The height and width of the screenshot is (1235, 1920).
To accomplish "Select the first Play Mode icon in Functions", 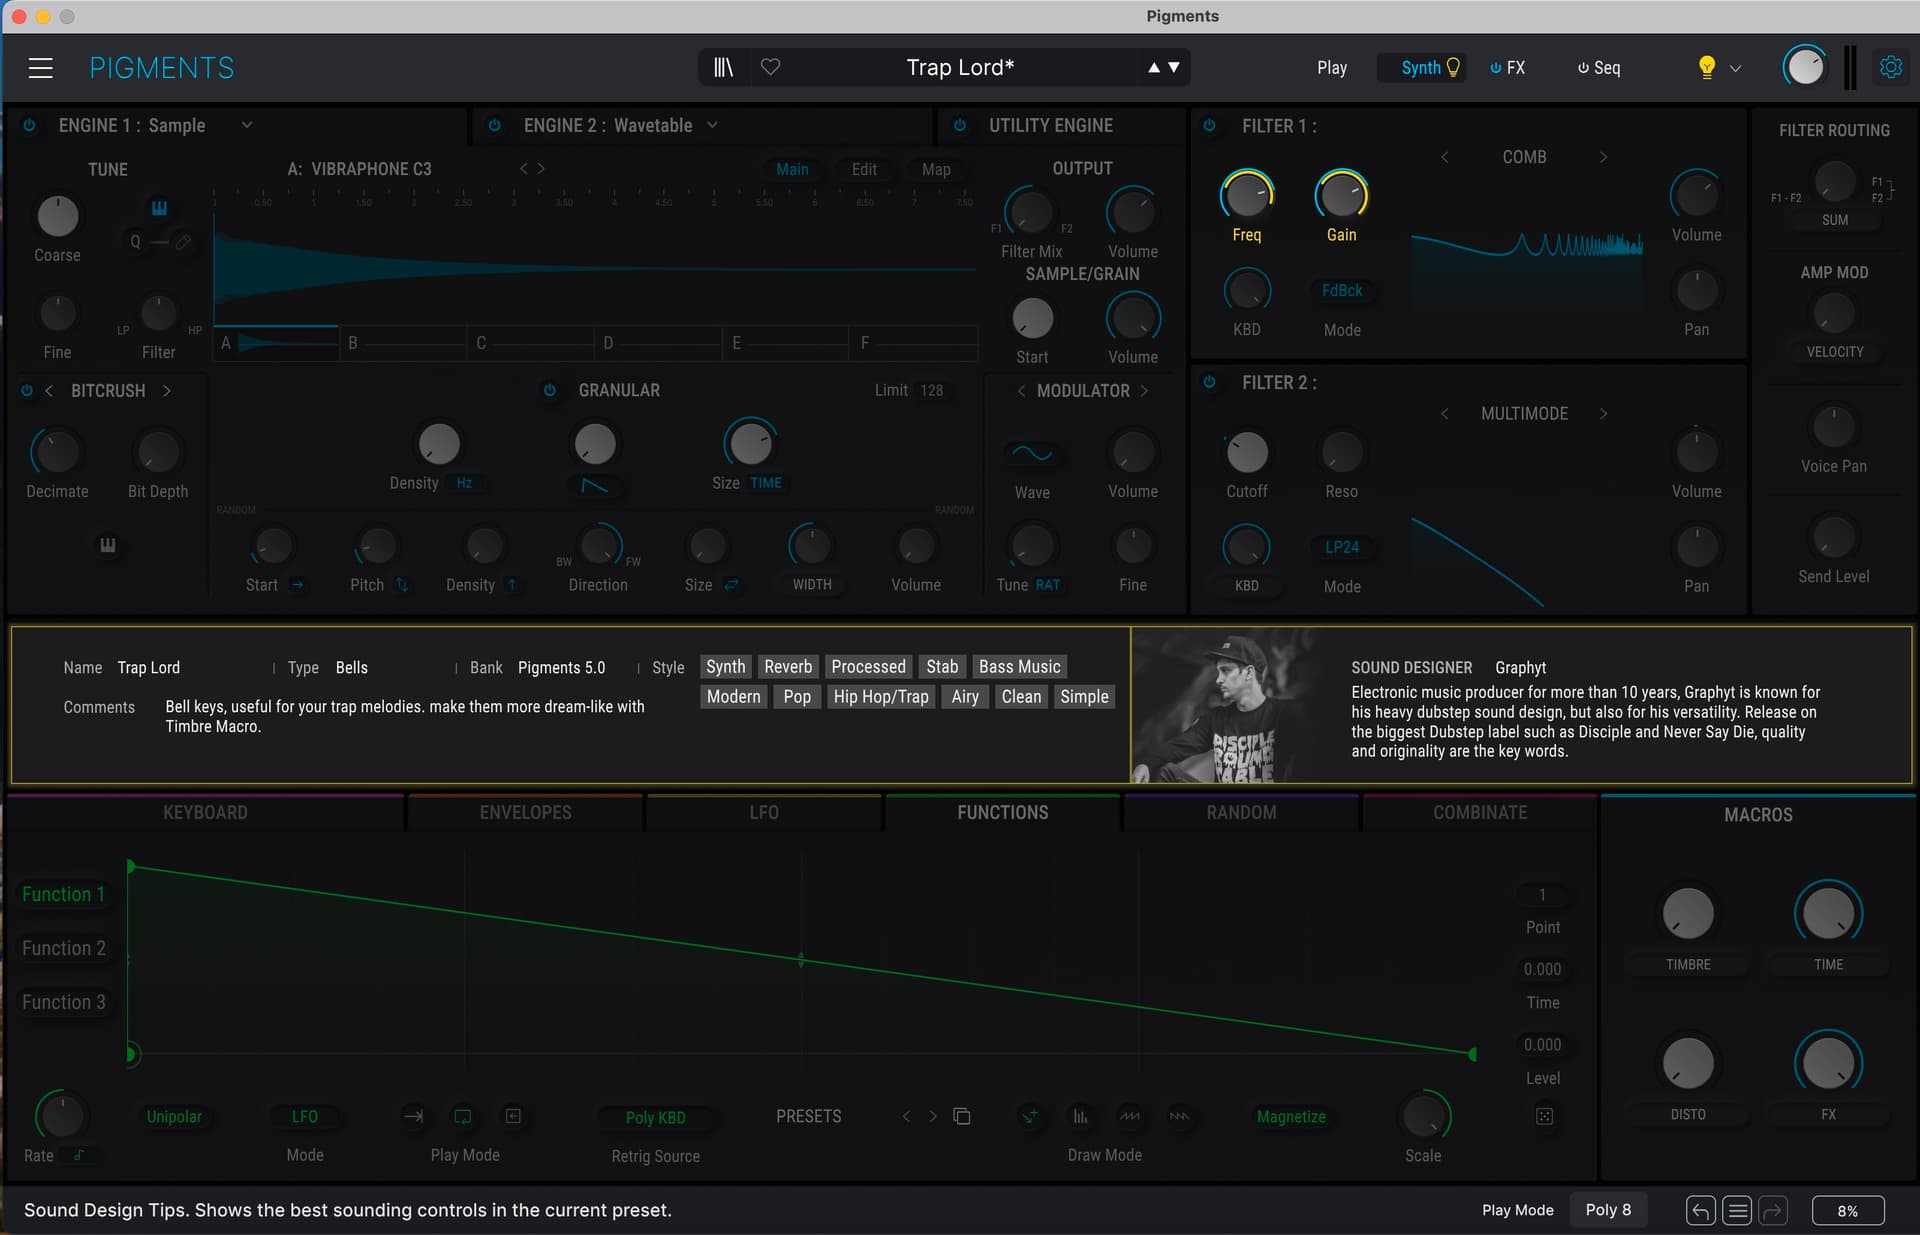I will (413, 1116).
